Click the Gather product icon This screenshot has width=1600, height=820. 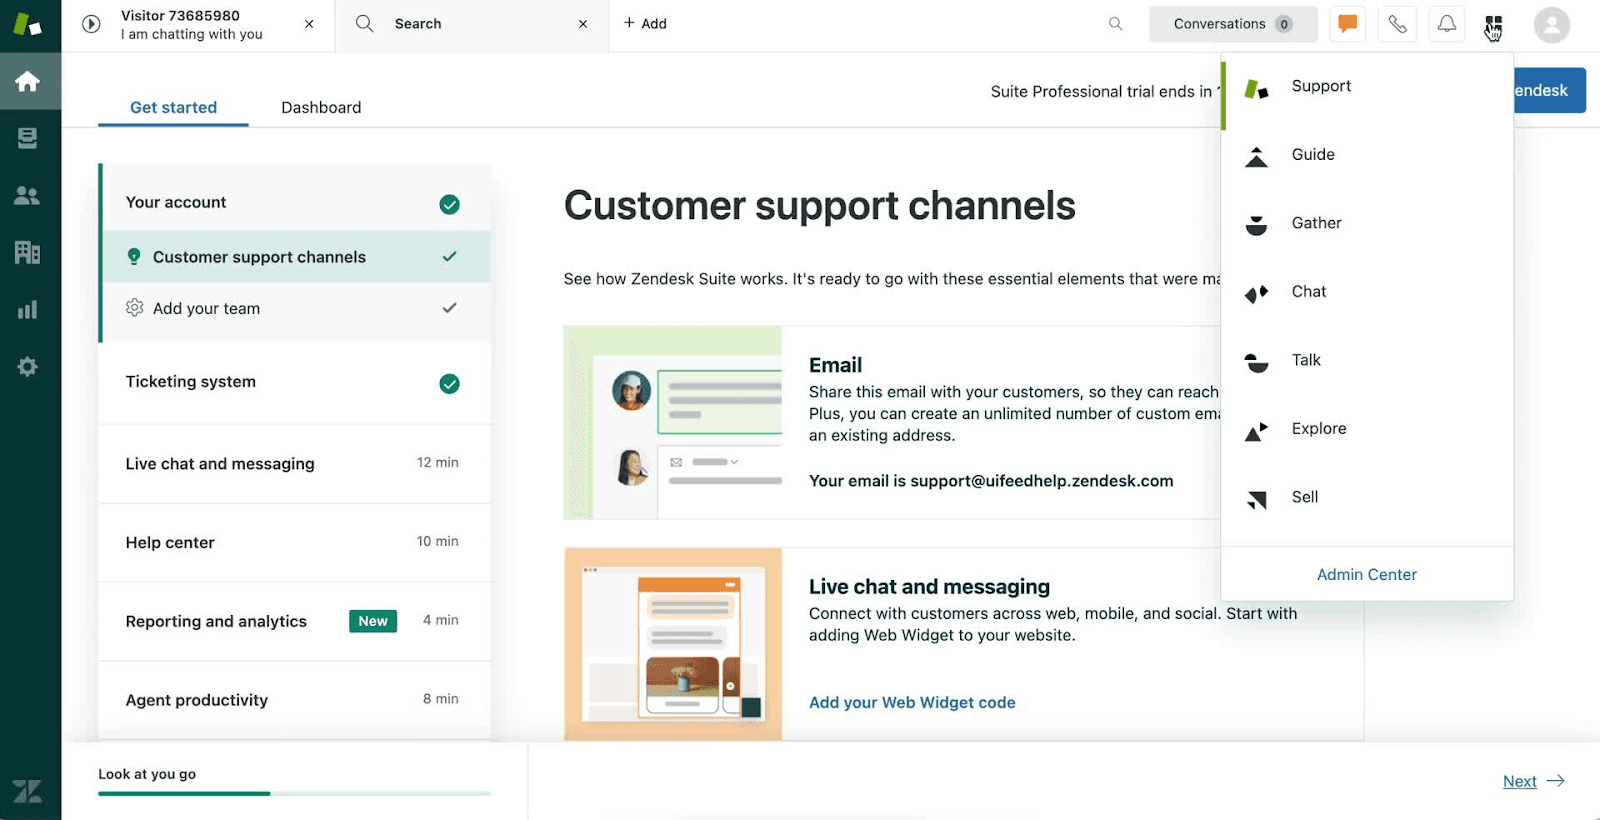[x=1257, y=225]
